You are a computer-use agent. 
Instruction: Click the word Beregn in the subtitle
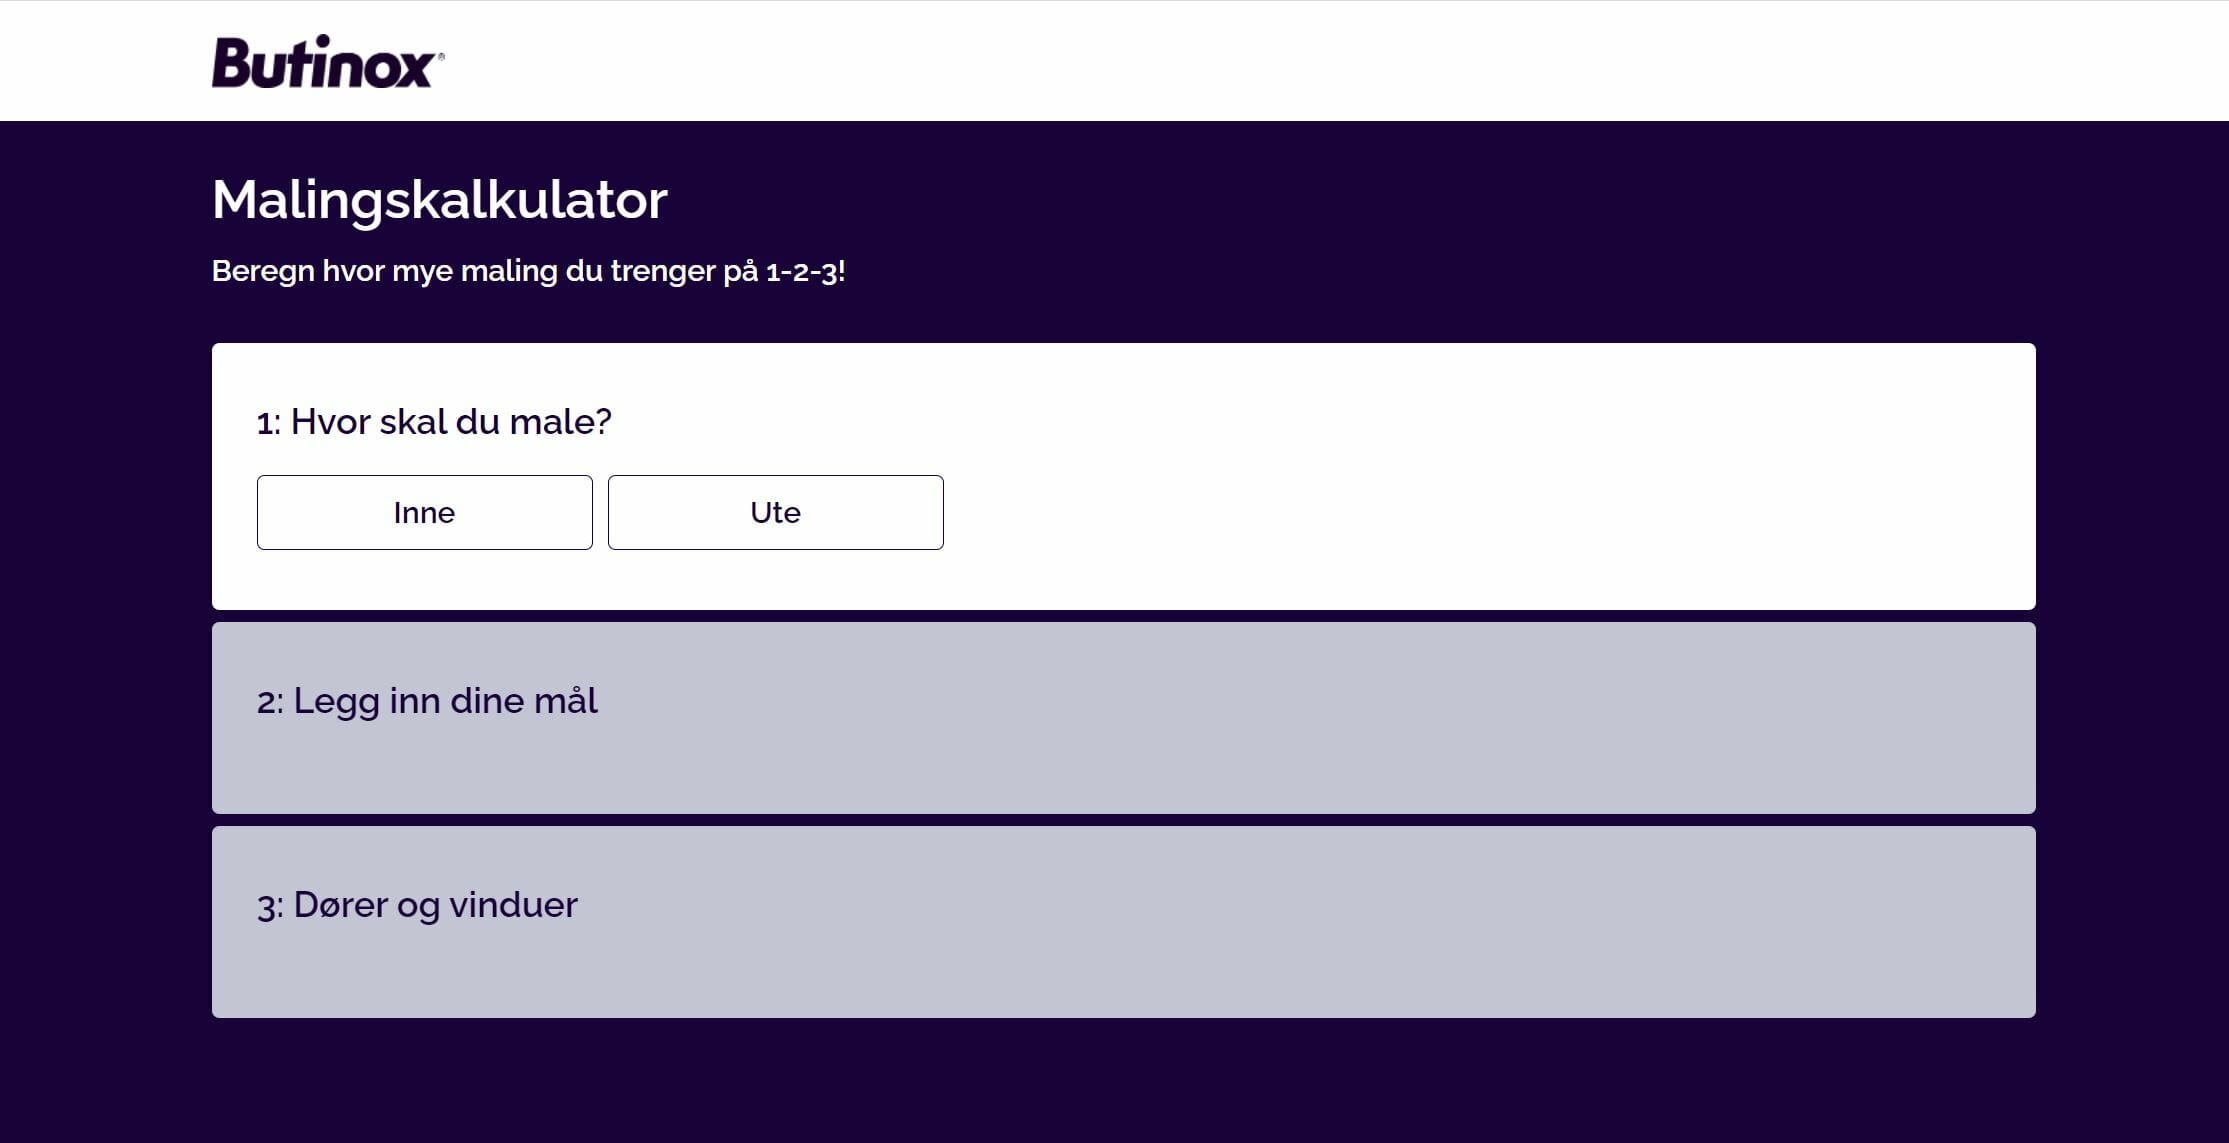[x=263, y=271]
